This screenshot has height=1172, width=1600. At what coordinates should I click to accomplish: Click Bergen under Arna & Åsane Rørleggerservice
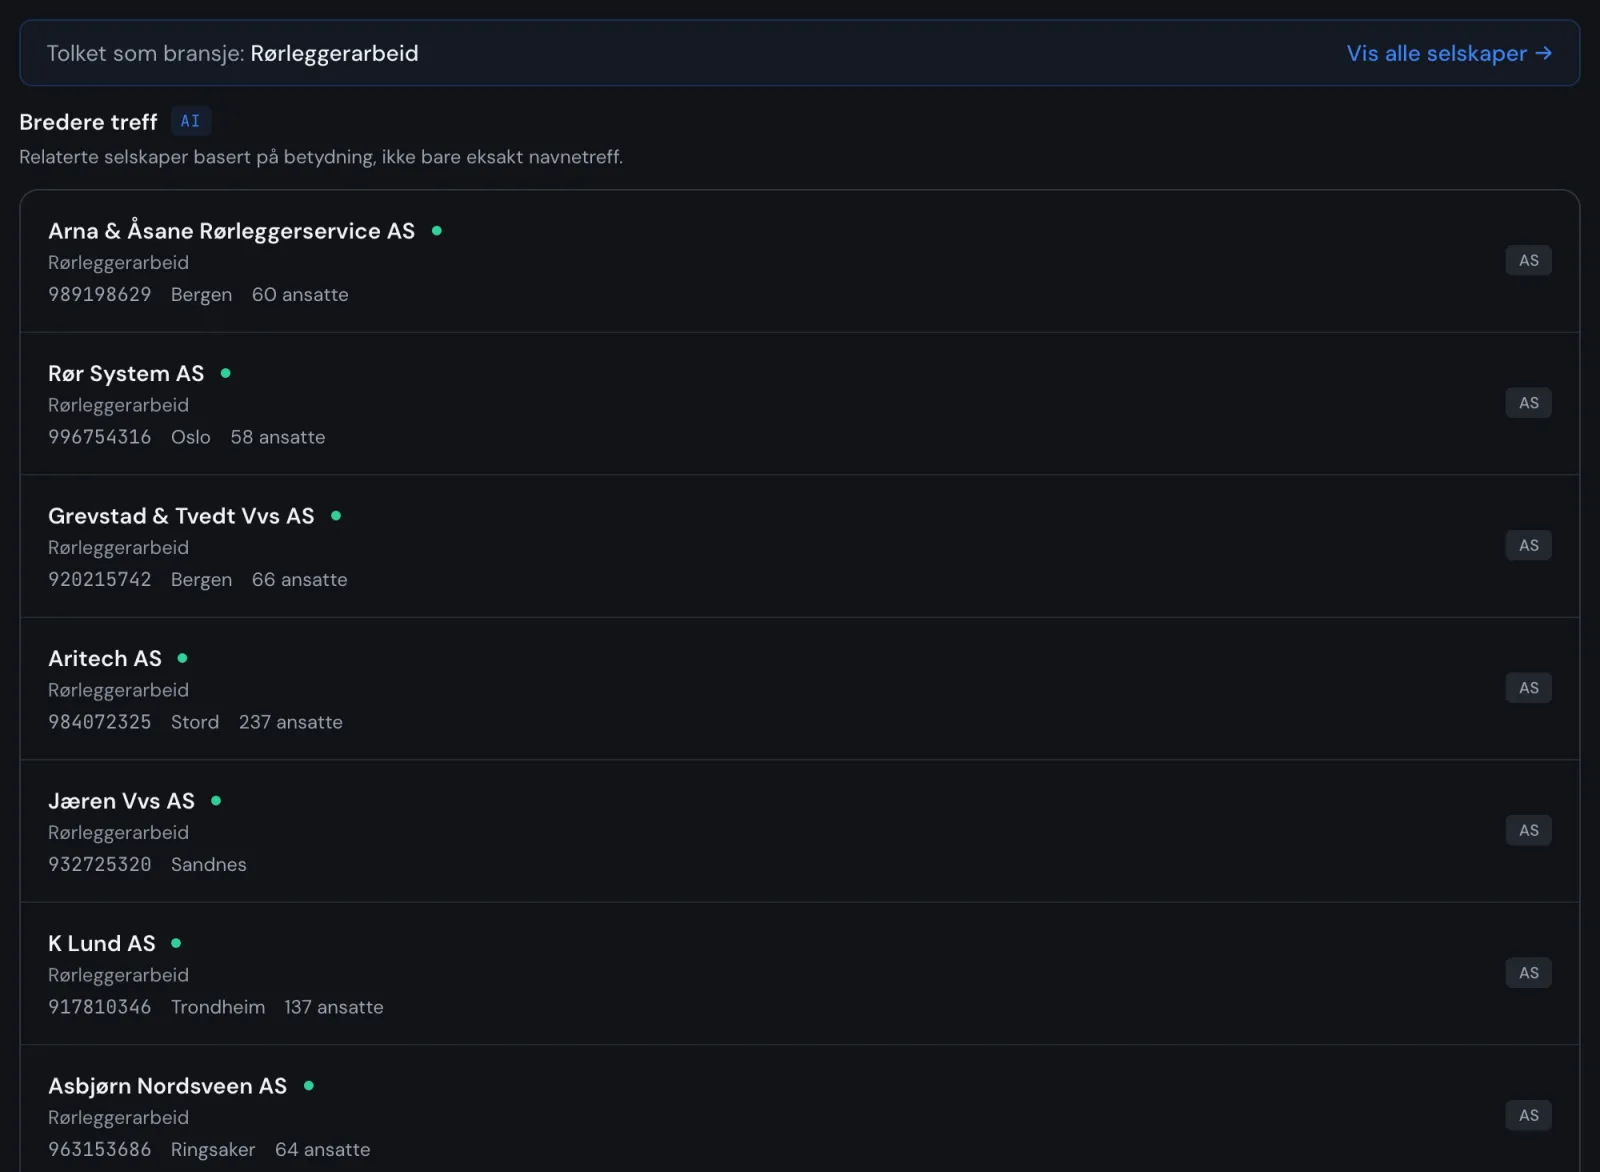pos(202,295)
